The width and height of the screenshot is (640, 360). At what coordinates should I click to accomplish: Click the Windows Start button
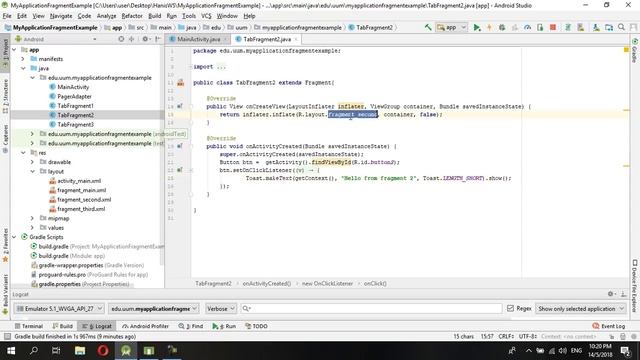pos(11,350)
